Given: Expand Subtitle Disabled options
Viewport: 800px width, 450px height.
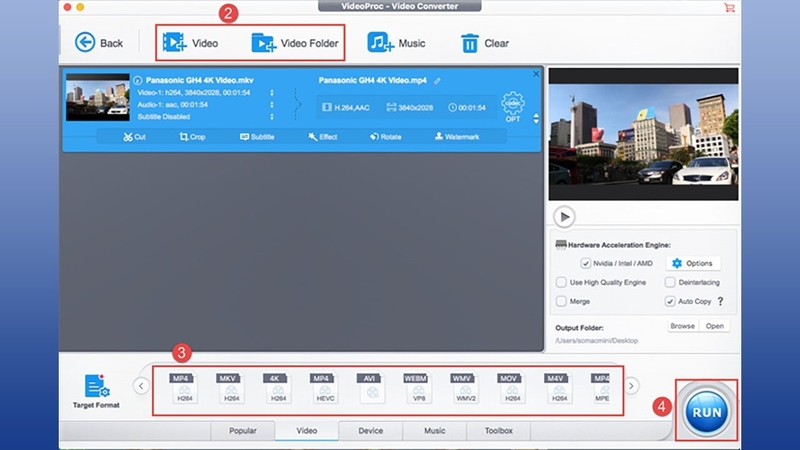Looking at the screenshot, I should [x=272, y=117].
